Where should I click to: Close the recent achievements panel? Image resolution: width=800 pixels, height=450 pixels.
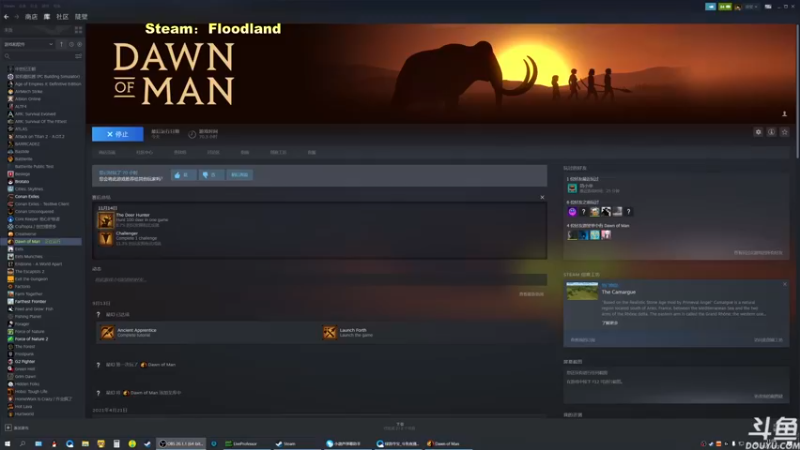542,197
